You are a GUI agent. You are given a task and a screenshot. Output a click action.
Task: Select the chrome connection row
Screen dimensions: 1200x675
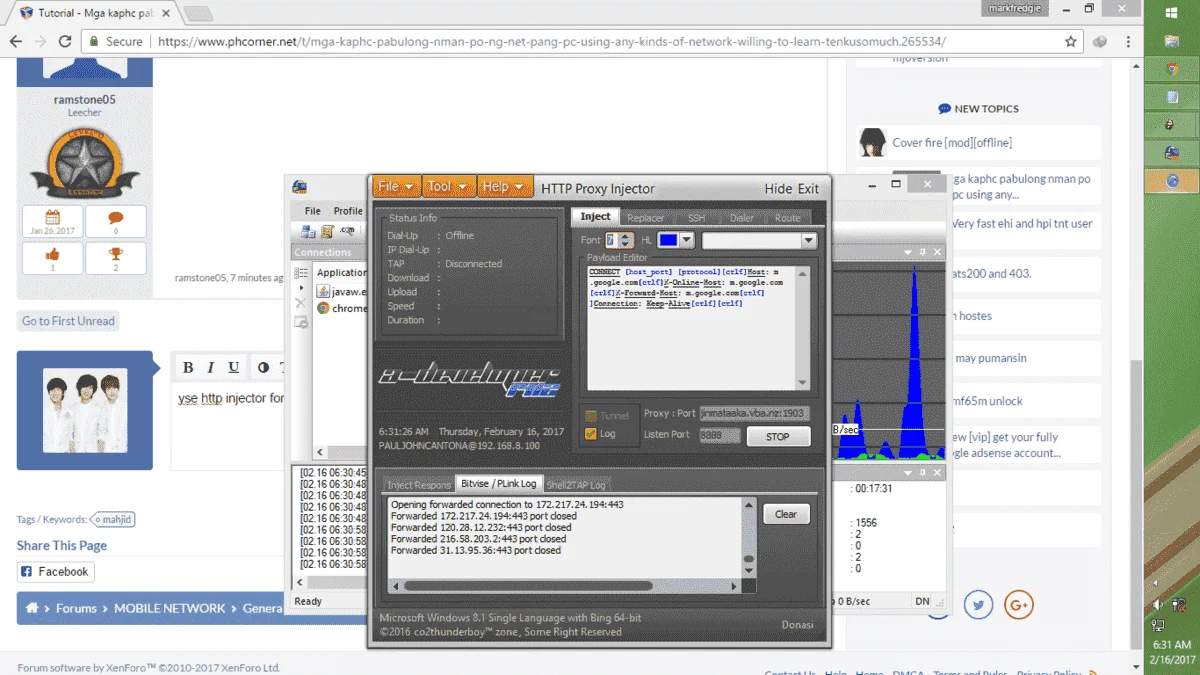(x=341, y=308)
